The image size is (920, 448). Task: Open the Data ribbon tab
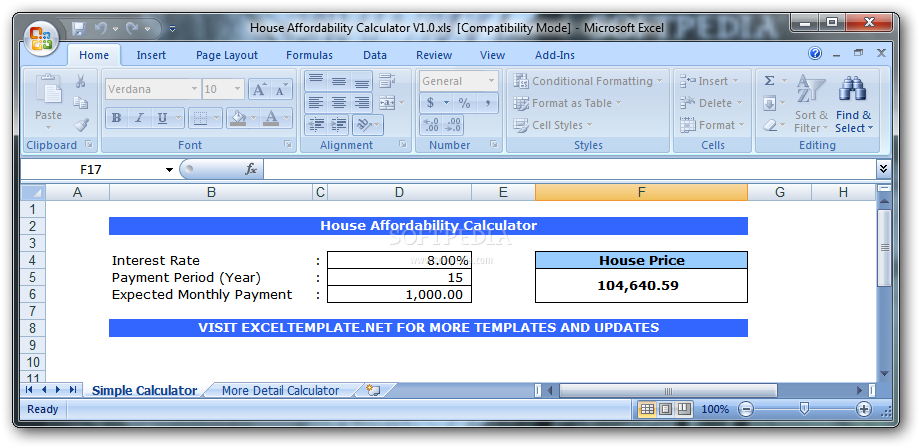click(375, 55)
